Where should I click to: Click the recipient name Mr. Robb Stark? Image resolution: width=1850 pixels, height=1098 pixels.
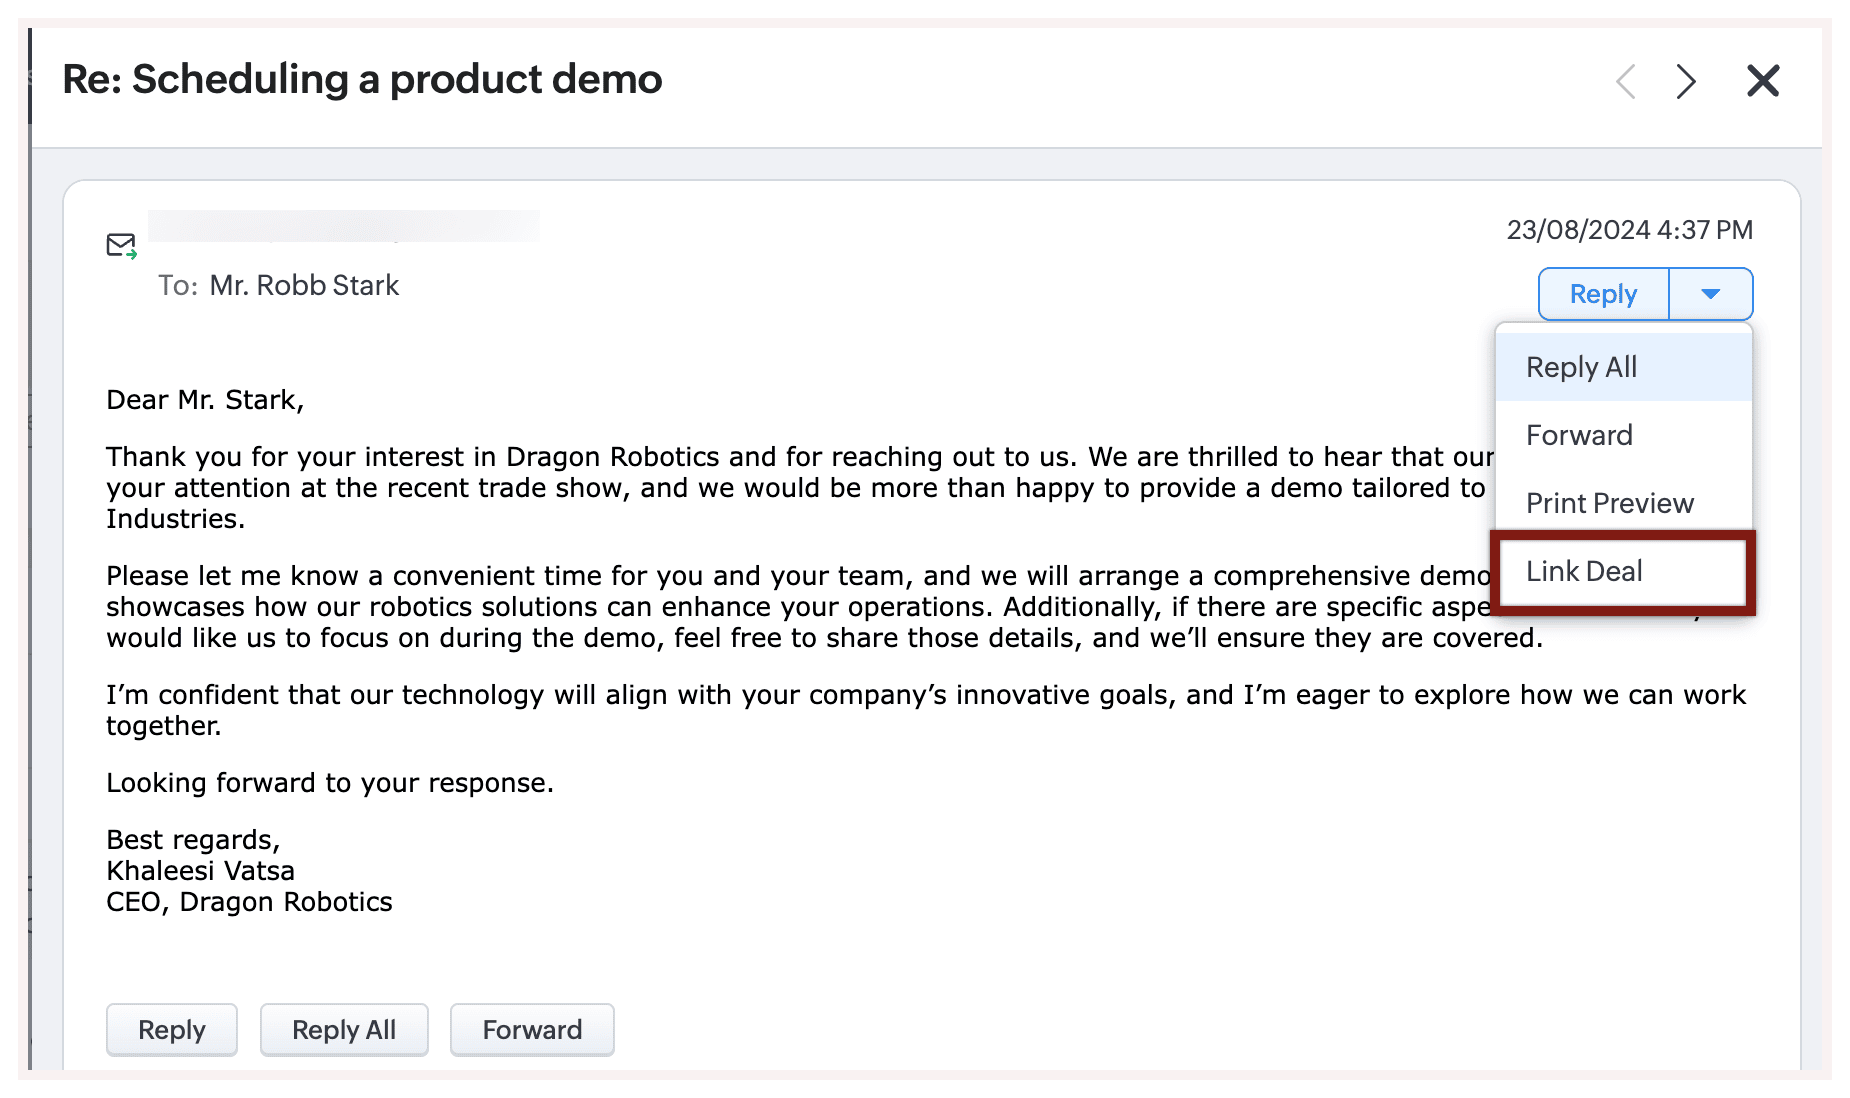coord(304,286)
